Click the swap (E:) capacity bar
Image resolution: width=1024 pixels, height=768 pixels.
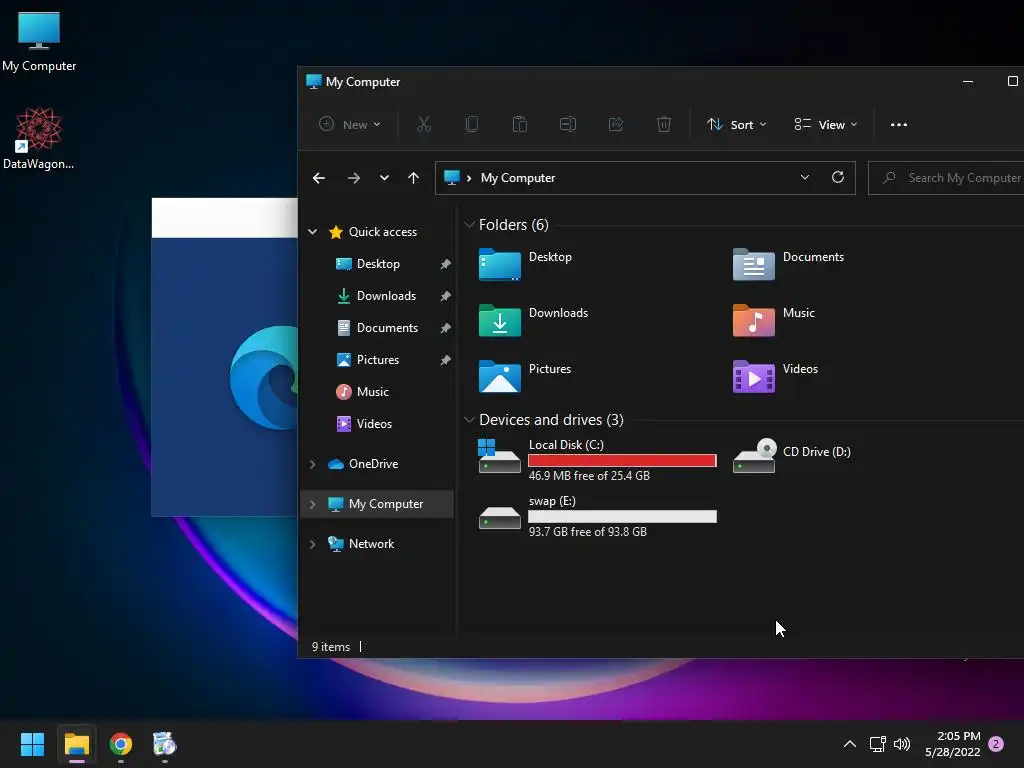622,517
